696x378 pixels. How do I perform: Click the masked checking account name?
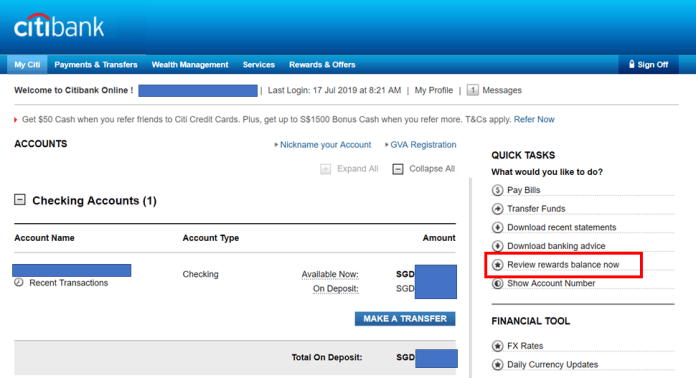pyautogui.click(x=71, y=270)
